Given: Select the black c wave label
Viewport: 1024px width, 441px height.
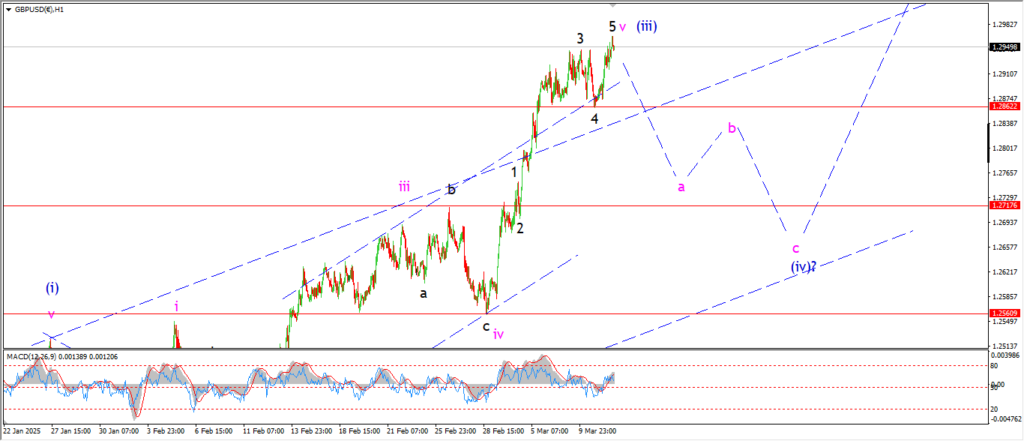Looking at the screenshot, I should pos(485,325).
